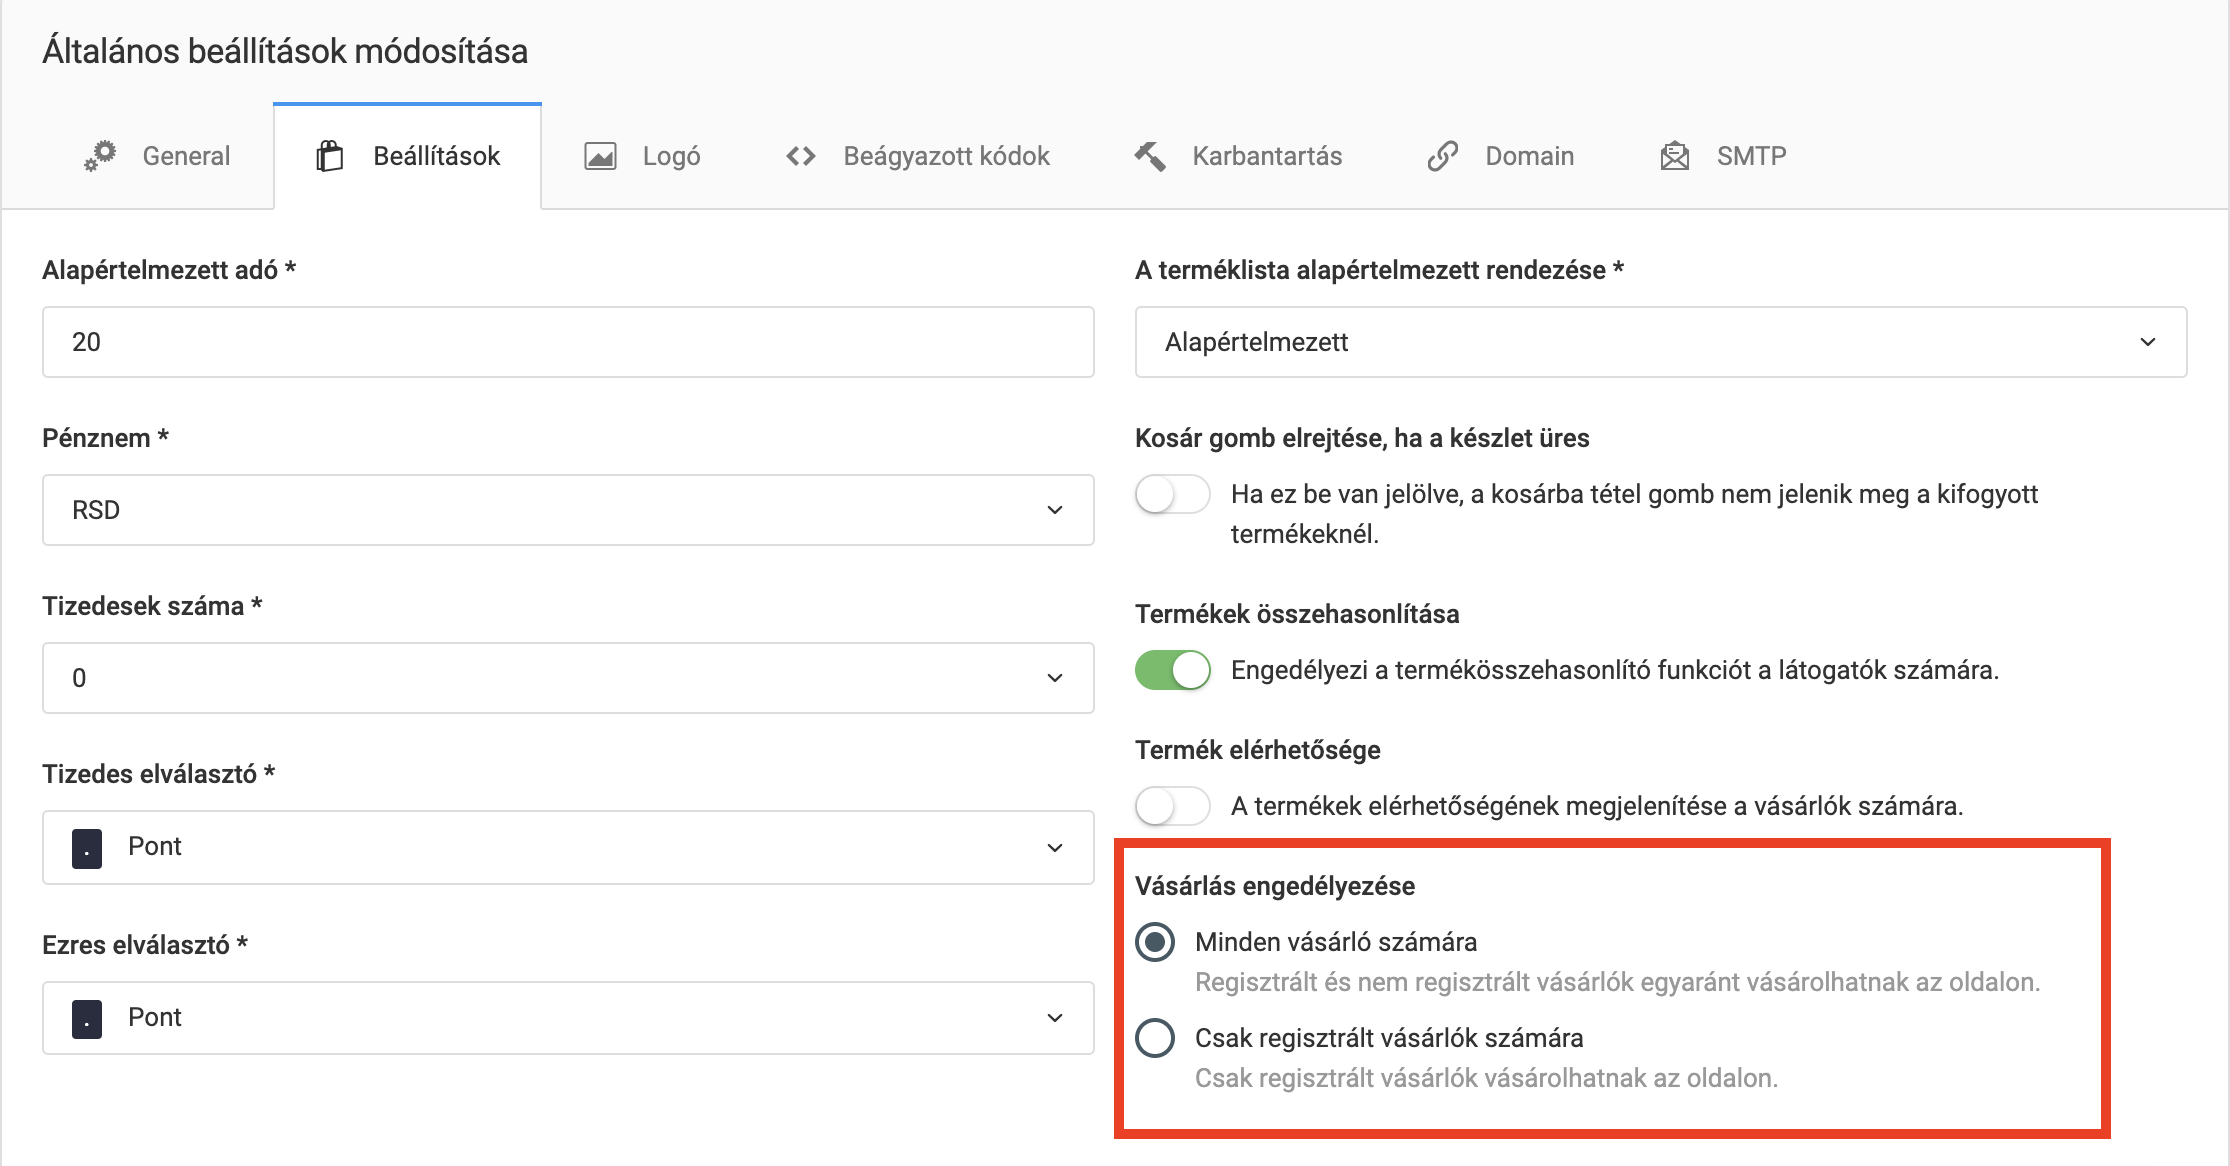Click the chain link icon beside Domain
The width and height of the screenshot is (2230, 1166).
pos(1443,156)
